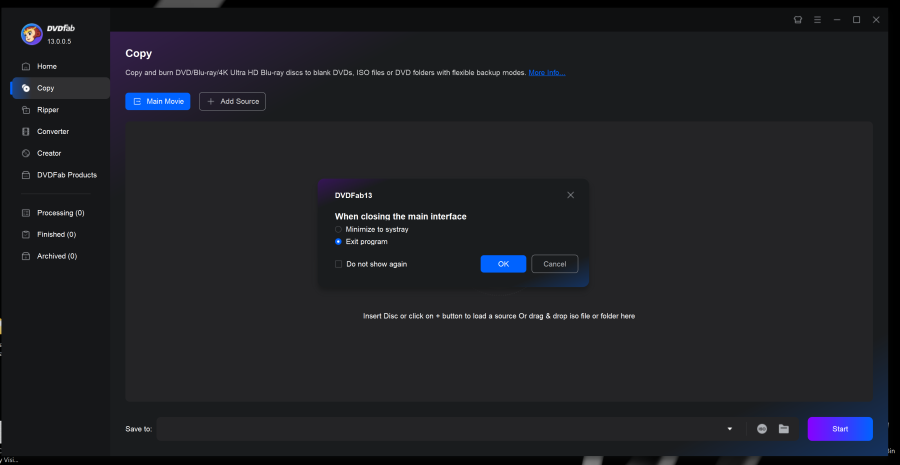Click the DVDFab Products box icon
This screenshot has height=465, width=900.
coord(26,175)
